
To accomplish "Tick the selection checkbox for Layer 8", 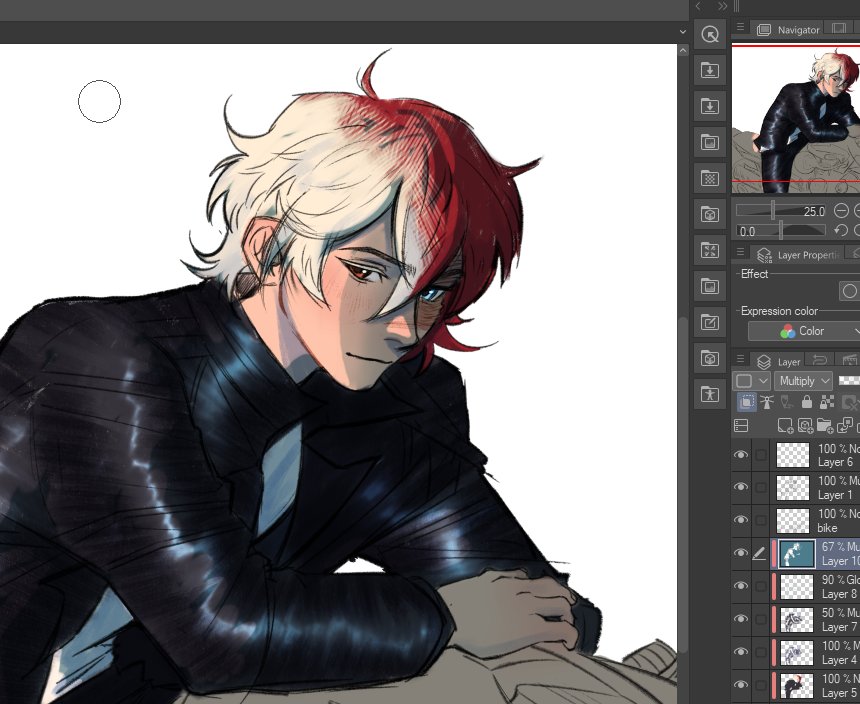I will (761, 586).
